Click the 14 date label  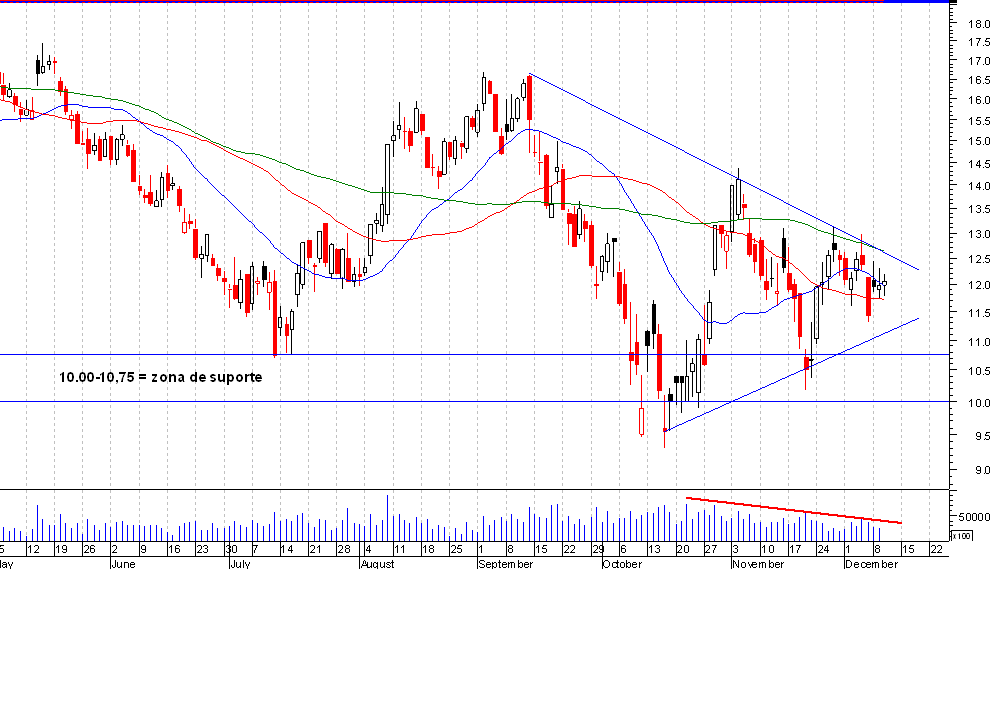click(287, 550)
